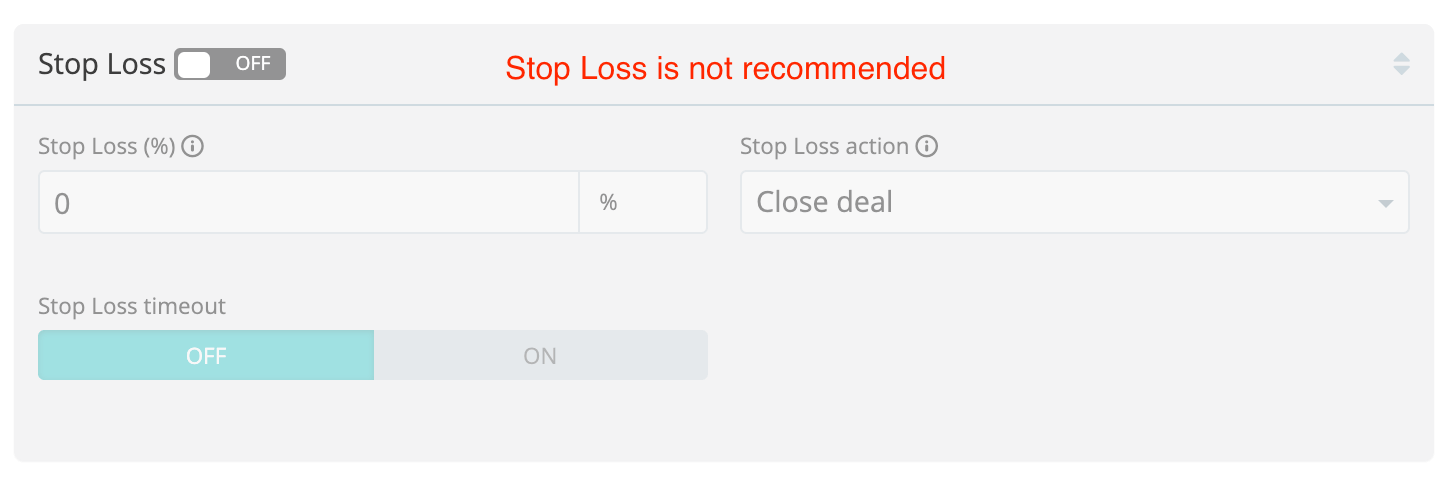Click the "Stop Loss timeout" label
The width and height of the screenshot is (1452, 484).
tap(132, 306)
